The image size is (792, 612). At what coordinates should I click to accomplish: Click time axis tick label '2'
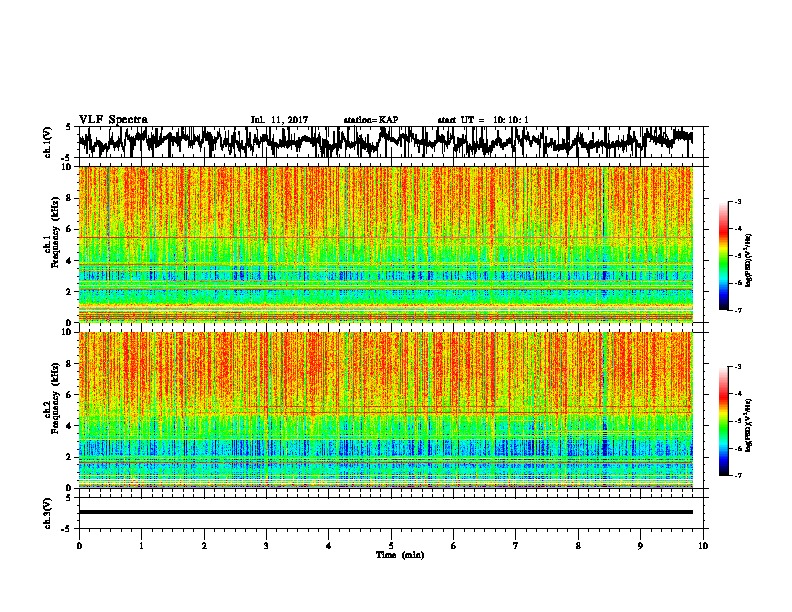[x=204, y=546]
